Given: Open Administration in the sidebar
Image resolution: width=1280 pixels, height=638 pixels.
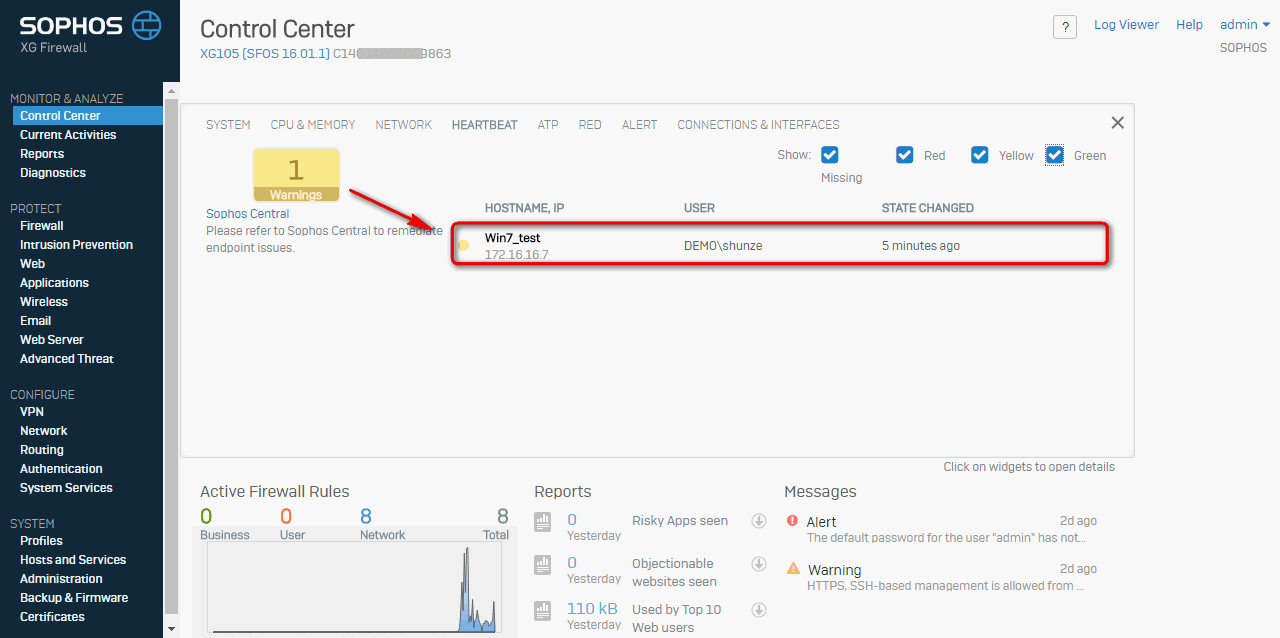Looking at the screenshot, I should pos(61,579).
